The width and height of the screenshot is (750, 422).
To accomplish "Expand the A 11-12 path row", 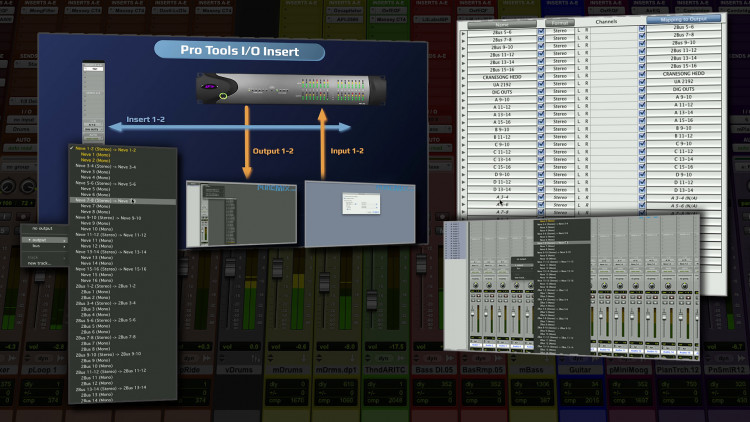I will (463, 108).
